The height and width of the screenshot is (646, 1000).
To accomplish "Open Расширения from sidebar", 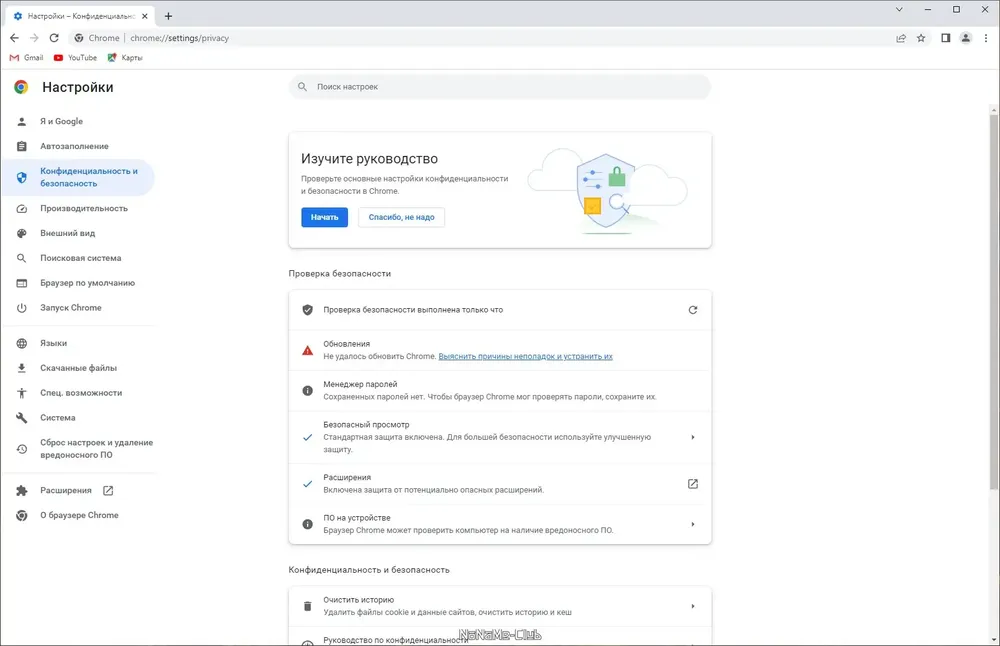I will pos(66,490).
